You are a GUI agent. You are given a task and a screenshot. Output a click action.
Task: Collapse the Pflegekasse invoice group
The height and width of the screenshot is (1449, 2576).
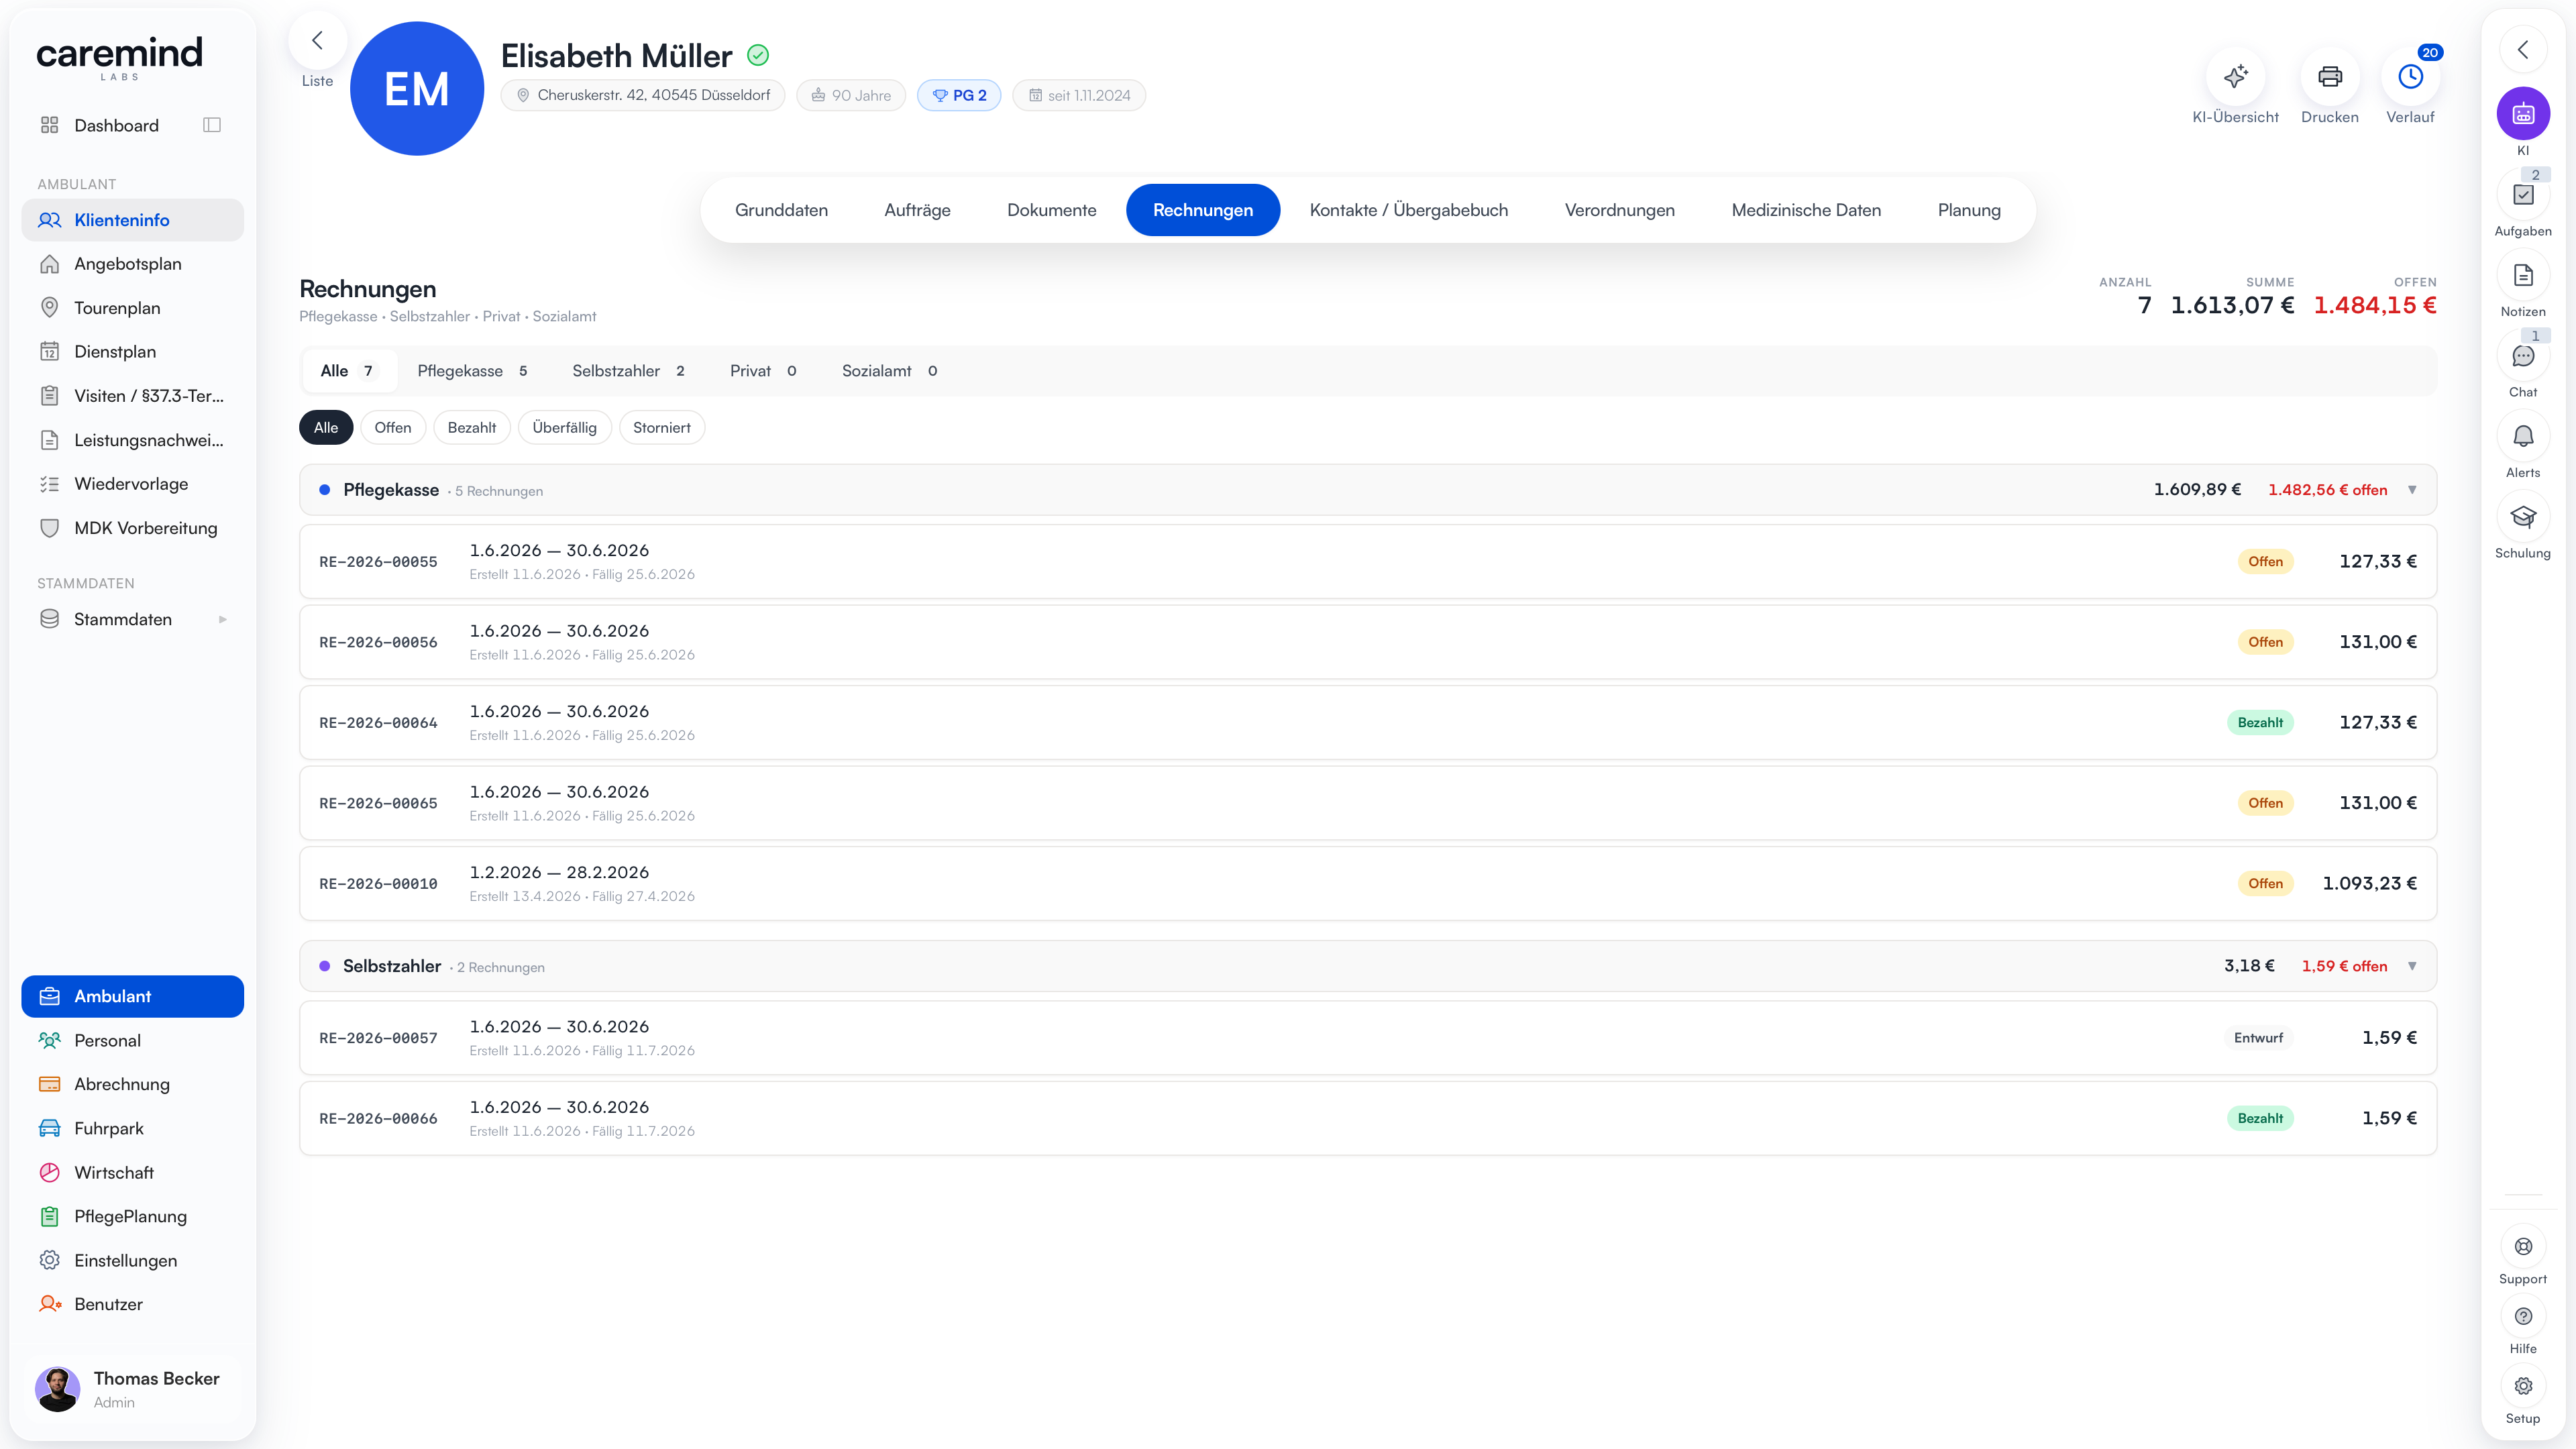tap(2412, 490)
